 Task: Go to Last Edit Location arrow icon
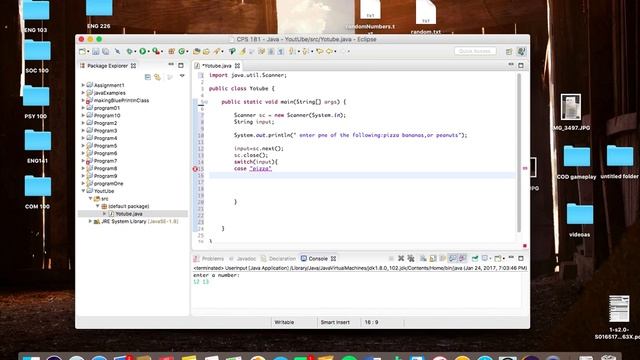click(319, 51)
